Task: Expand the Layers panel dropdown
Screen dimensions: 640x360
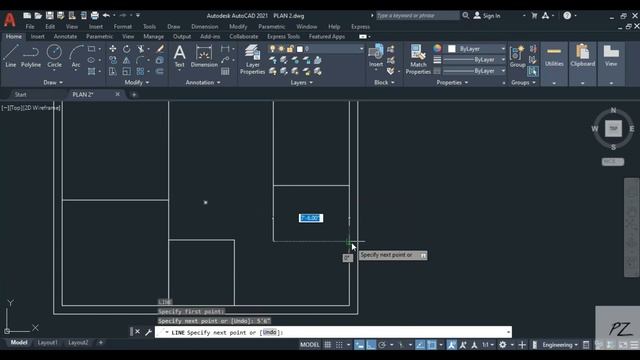Action: tap(302, 82)
